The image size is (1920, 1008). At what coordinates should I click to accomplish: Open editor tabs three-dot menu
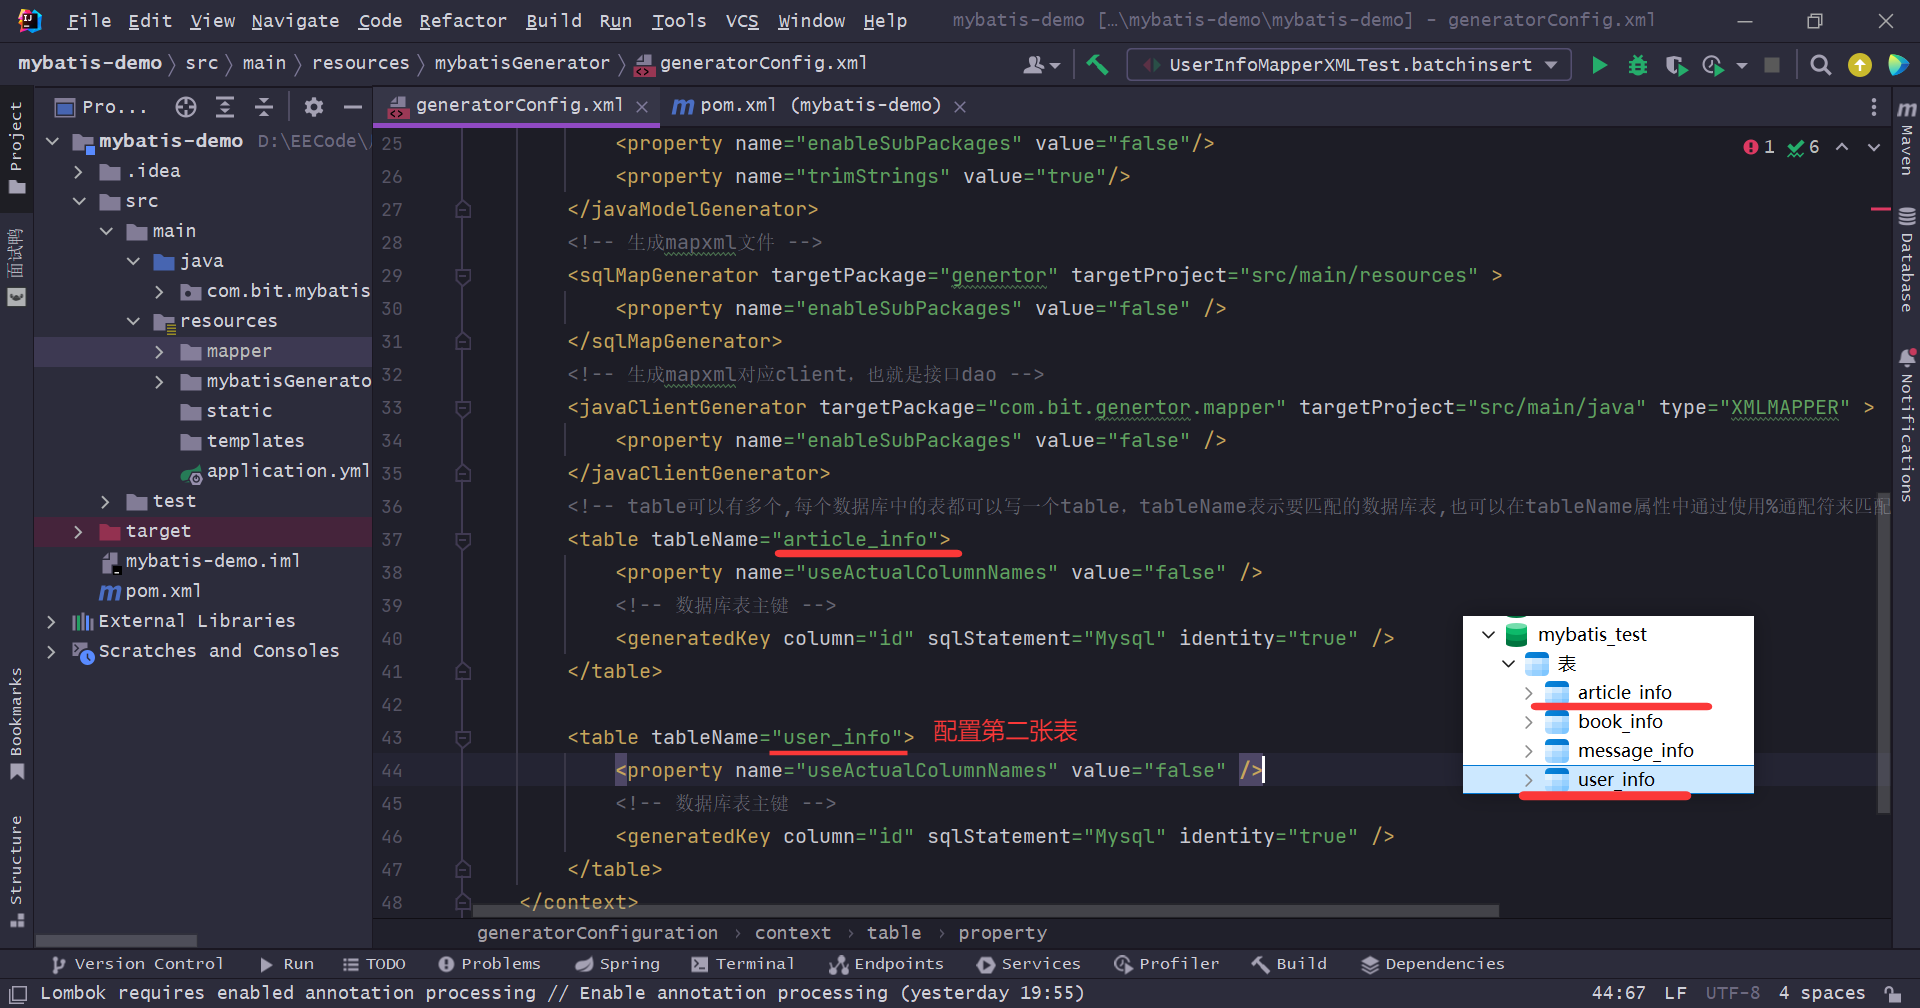tap(1873, 107)
